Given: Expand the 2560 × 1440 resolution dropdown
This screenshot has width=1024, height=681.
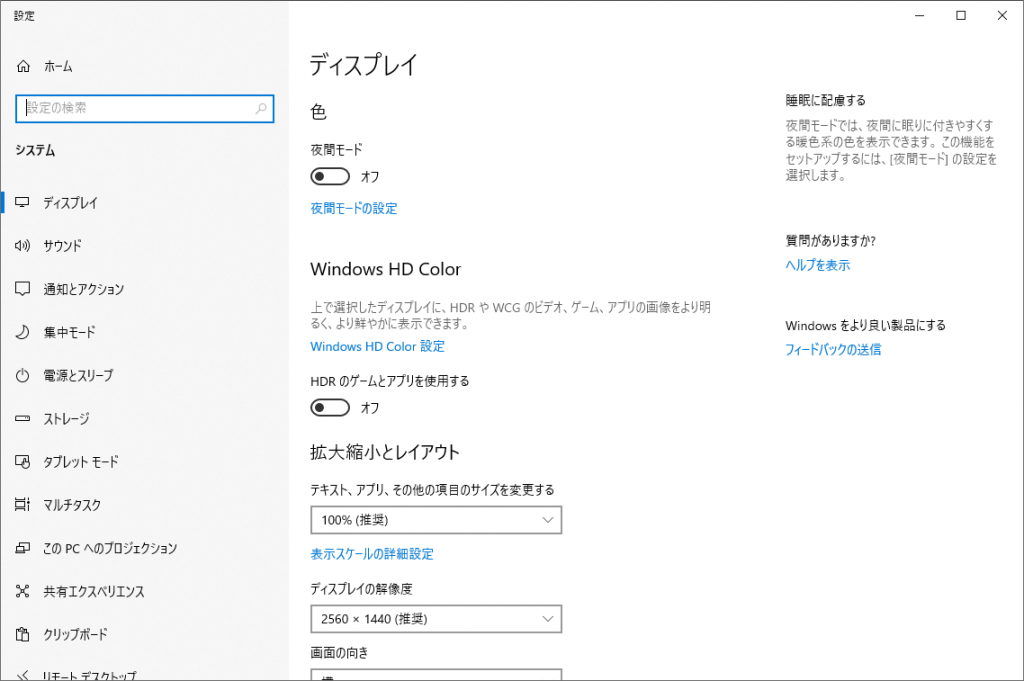Looking at the screenshot, I should point(436,620).
